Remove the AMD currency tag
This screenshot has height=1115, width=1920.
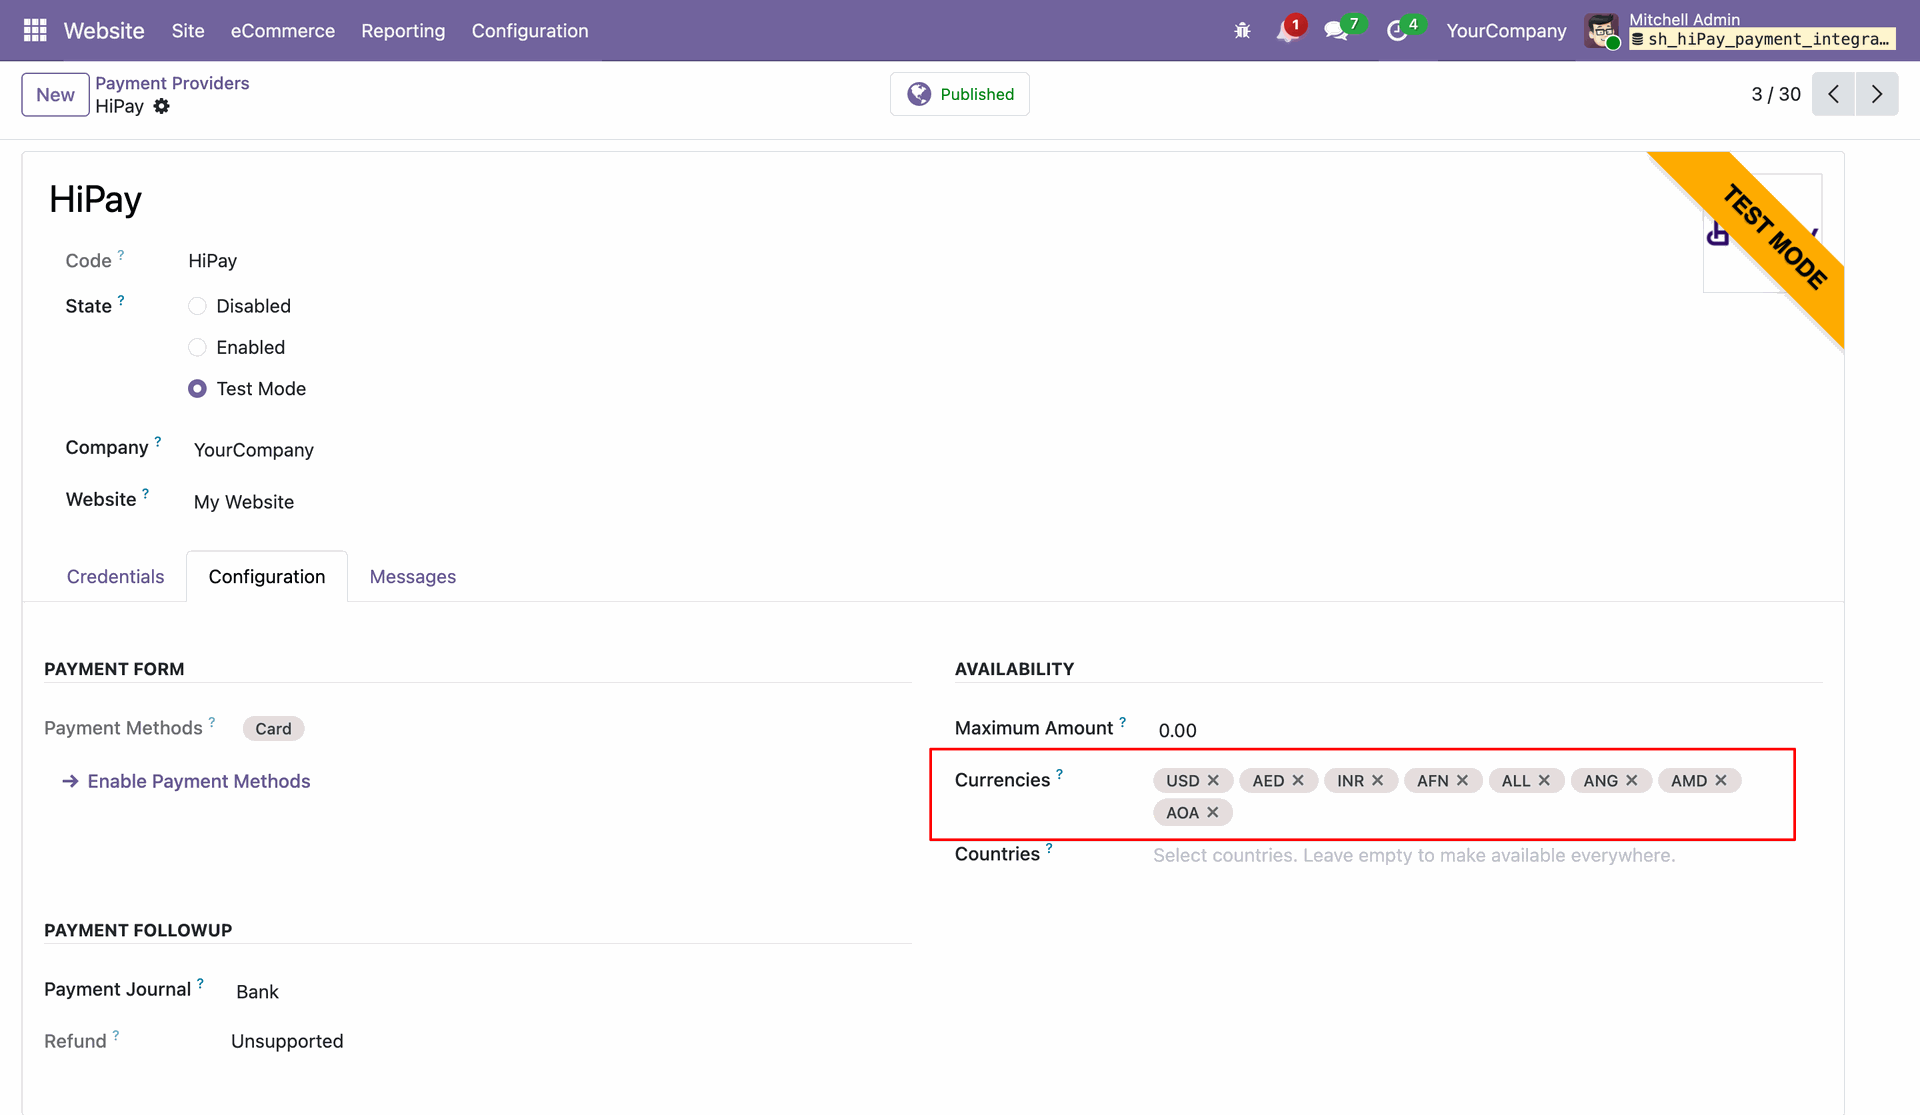pyautogui.click(x=1721, y=780)
